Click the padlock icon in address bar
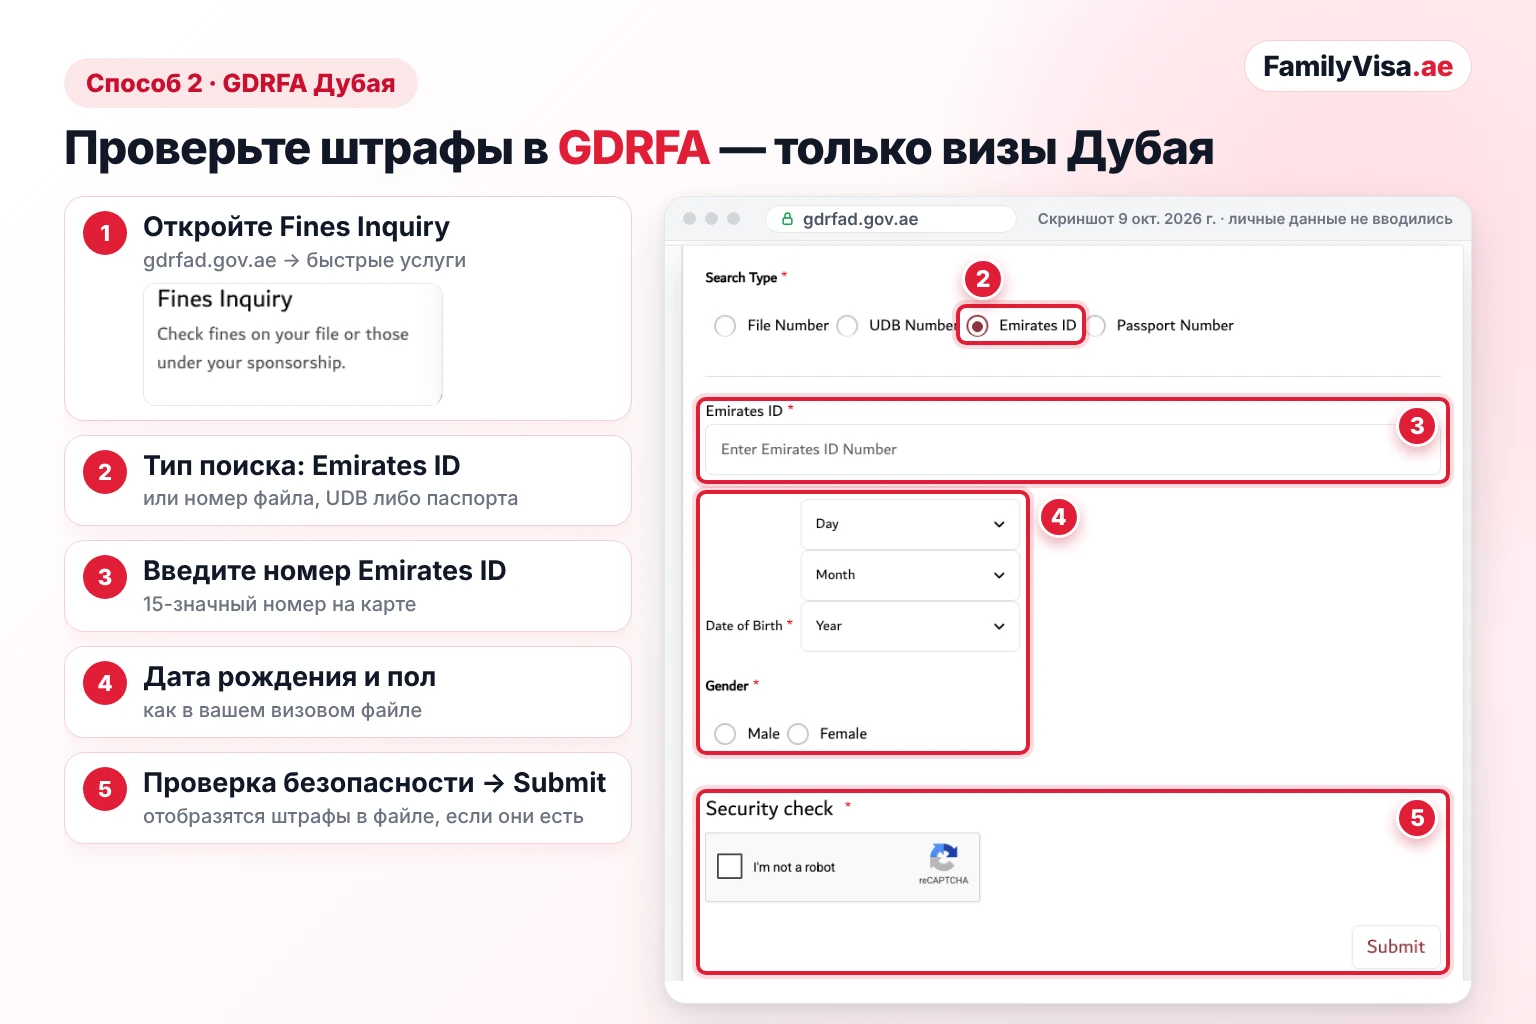Viewport: 1536px width, 1024px height. 788,219
